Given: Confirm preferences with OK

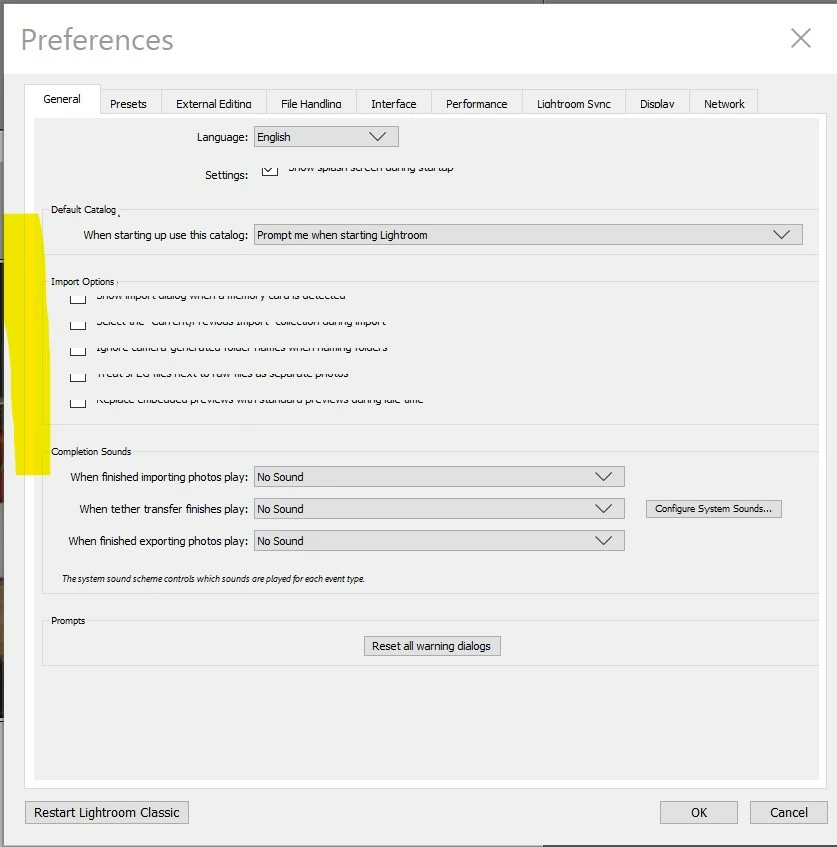Looking at the screenshot, I should [x=698, y=812].
